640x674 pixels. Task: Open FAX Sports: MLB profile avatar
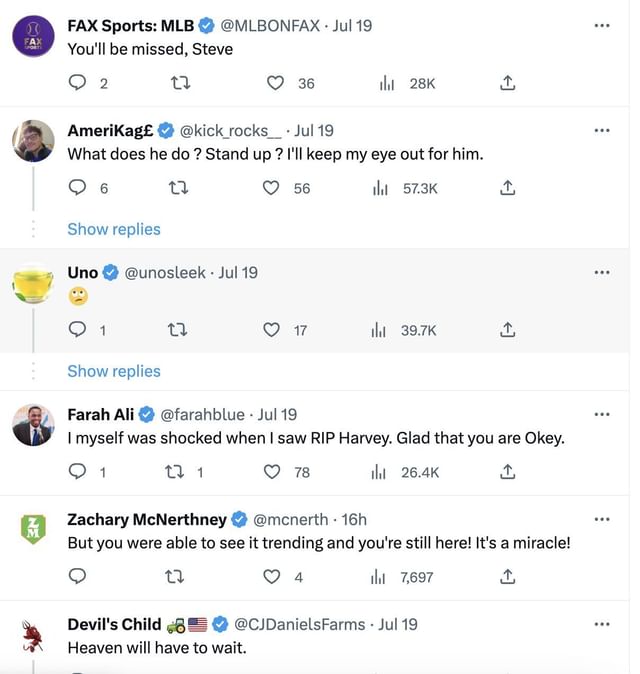[33, 37]
